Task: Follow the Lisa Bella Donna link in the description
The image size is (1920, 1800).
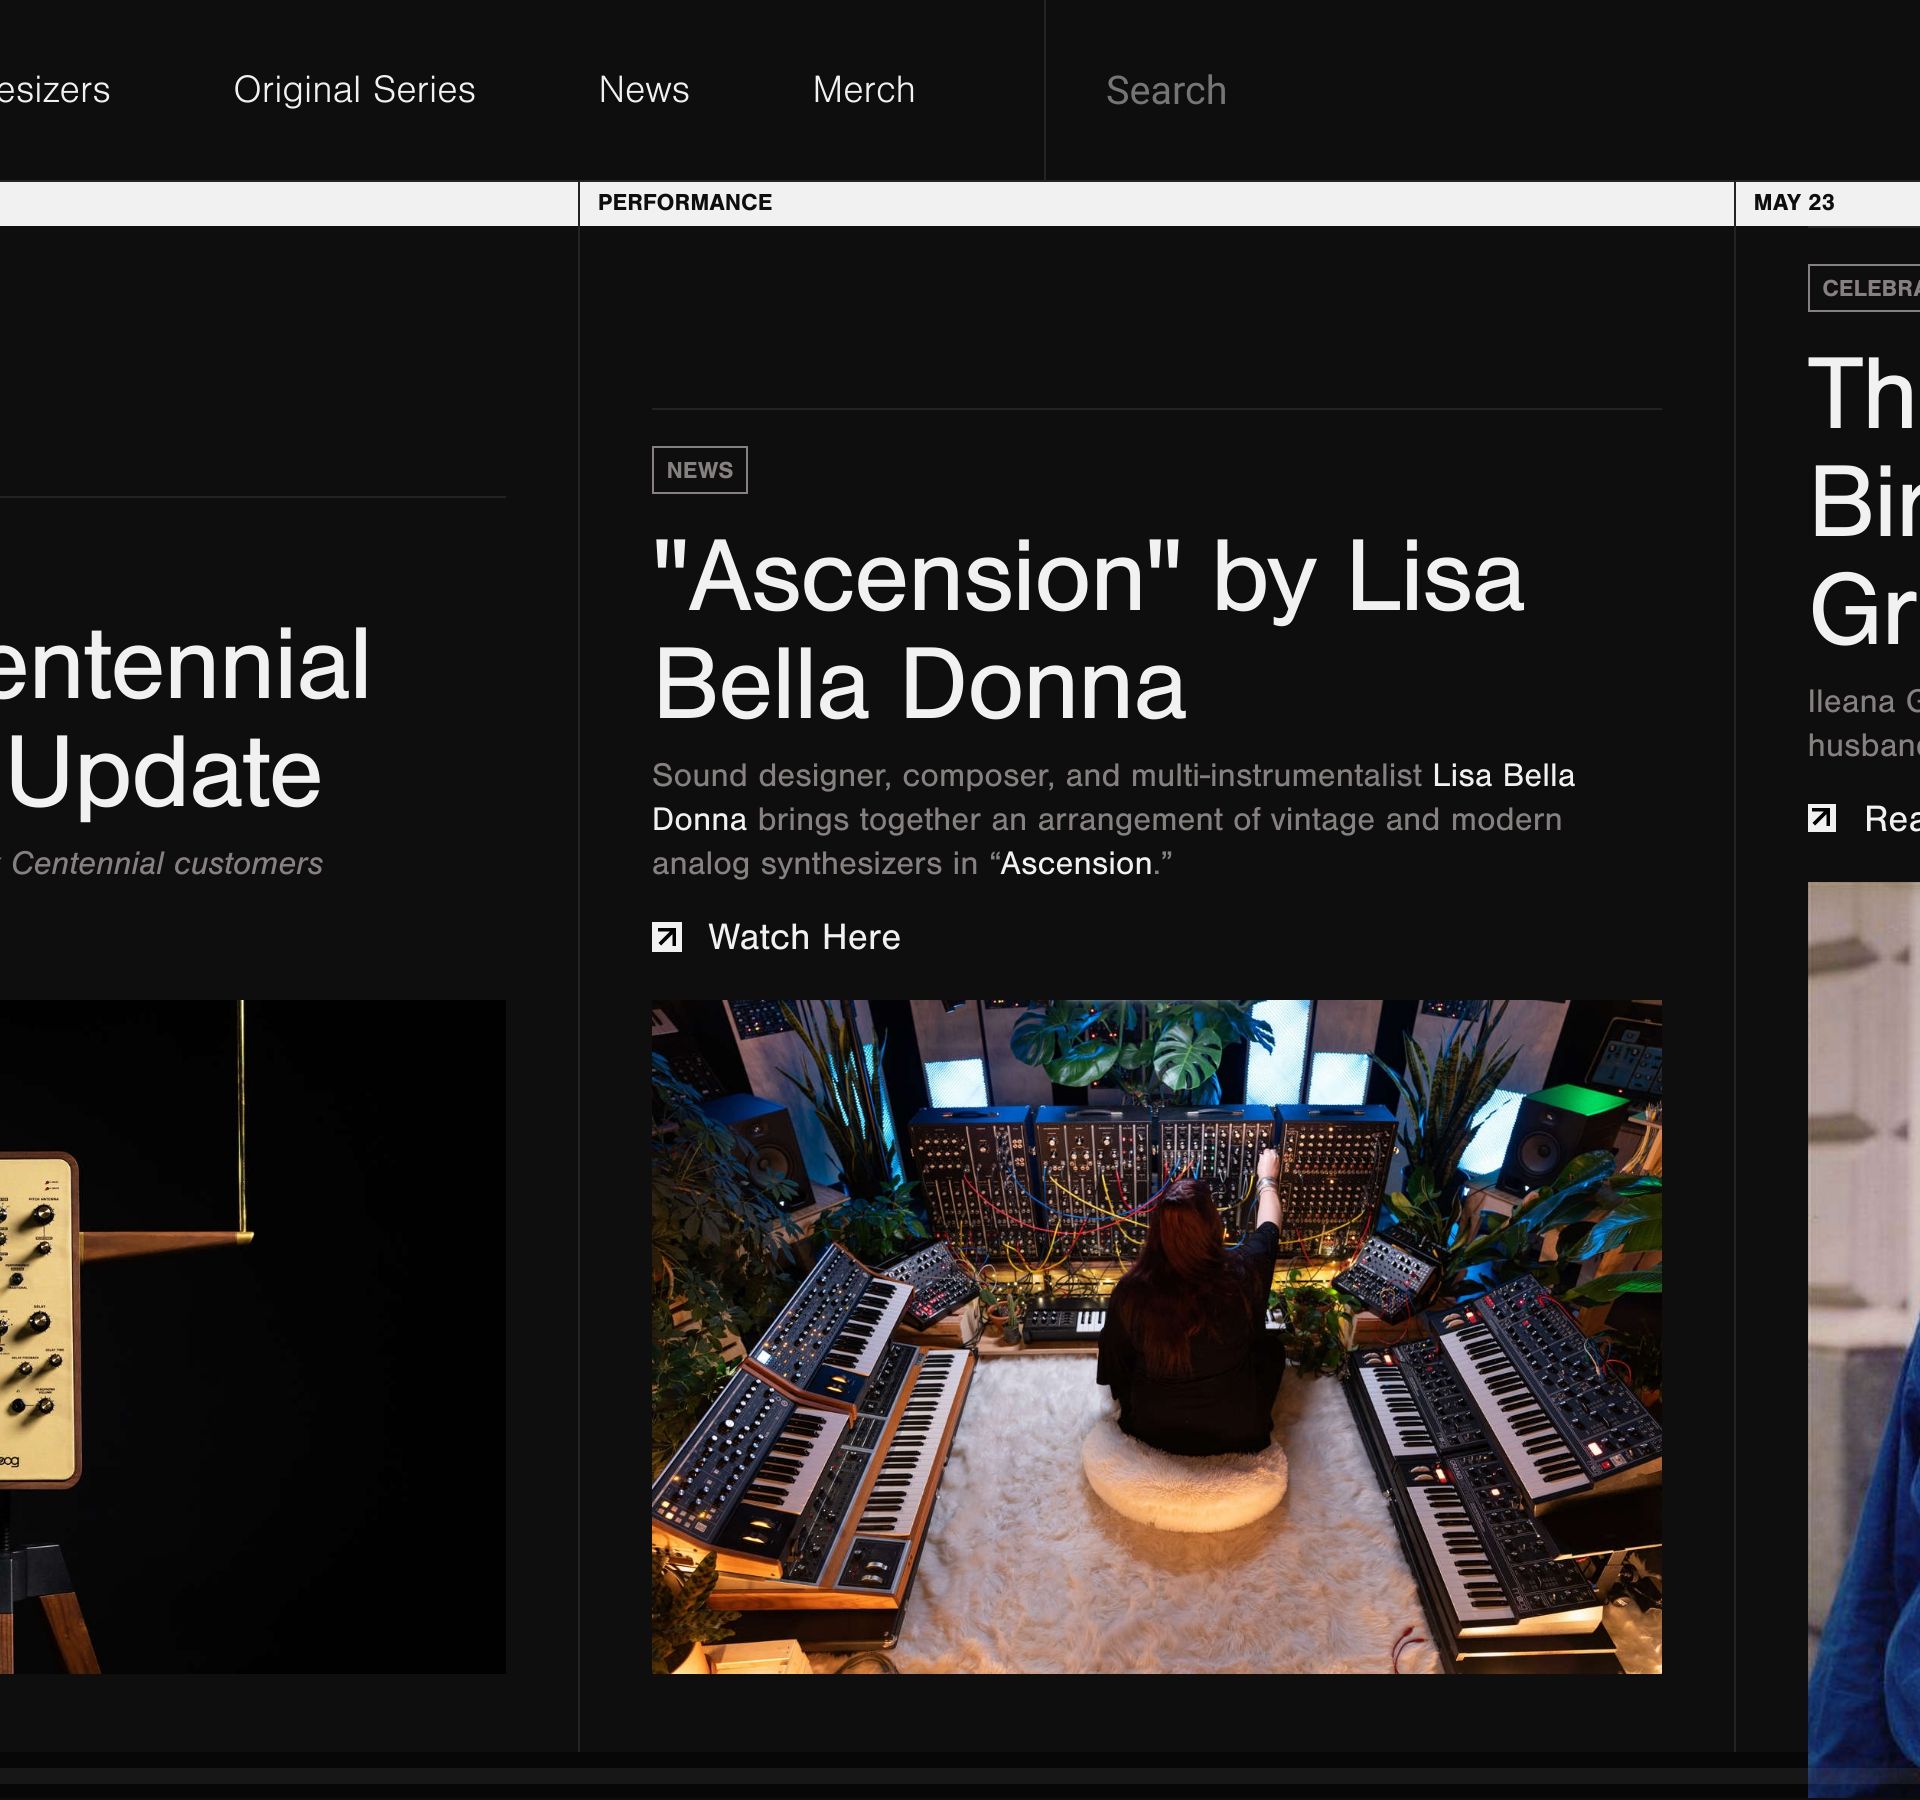Action: pos(1503,775)
